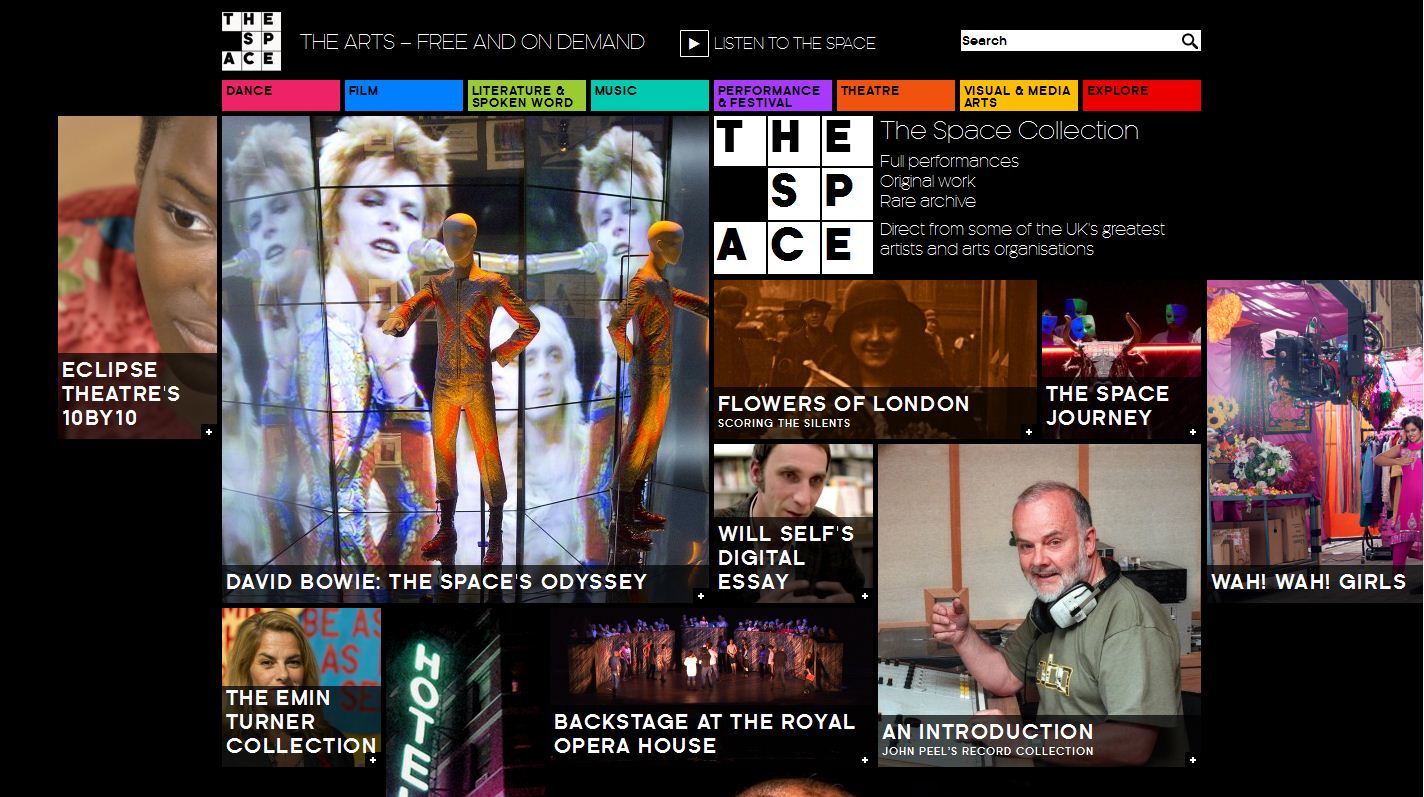This screenshot has width=1424, height=797.
Task: Click the large The Space crossword logo tile
Action: pyautogui.click(x=793, y=195)
